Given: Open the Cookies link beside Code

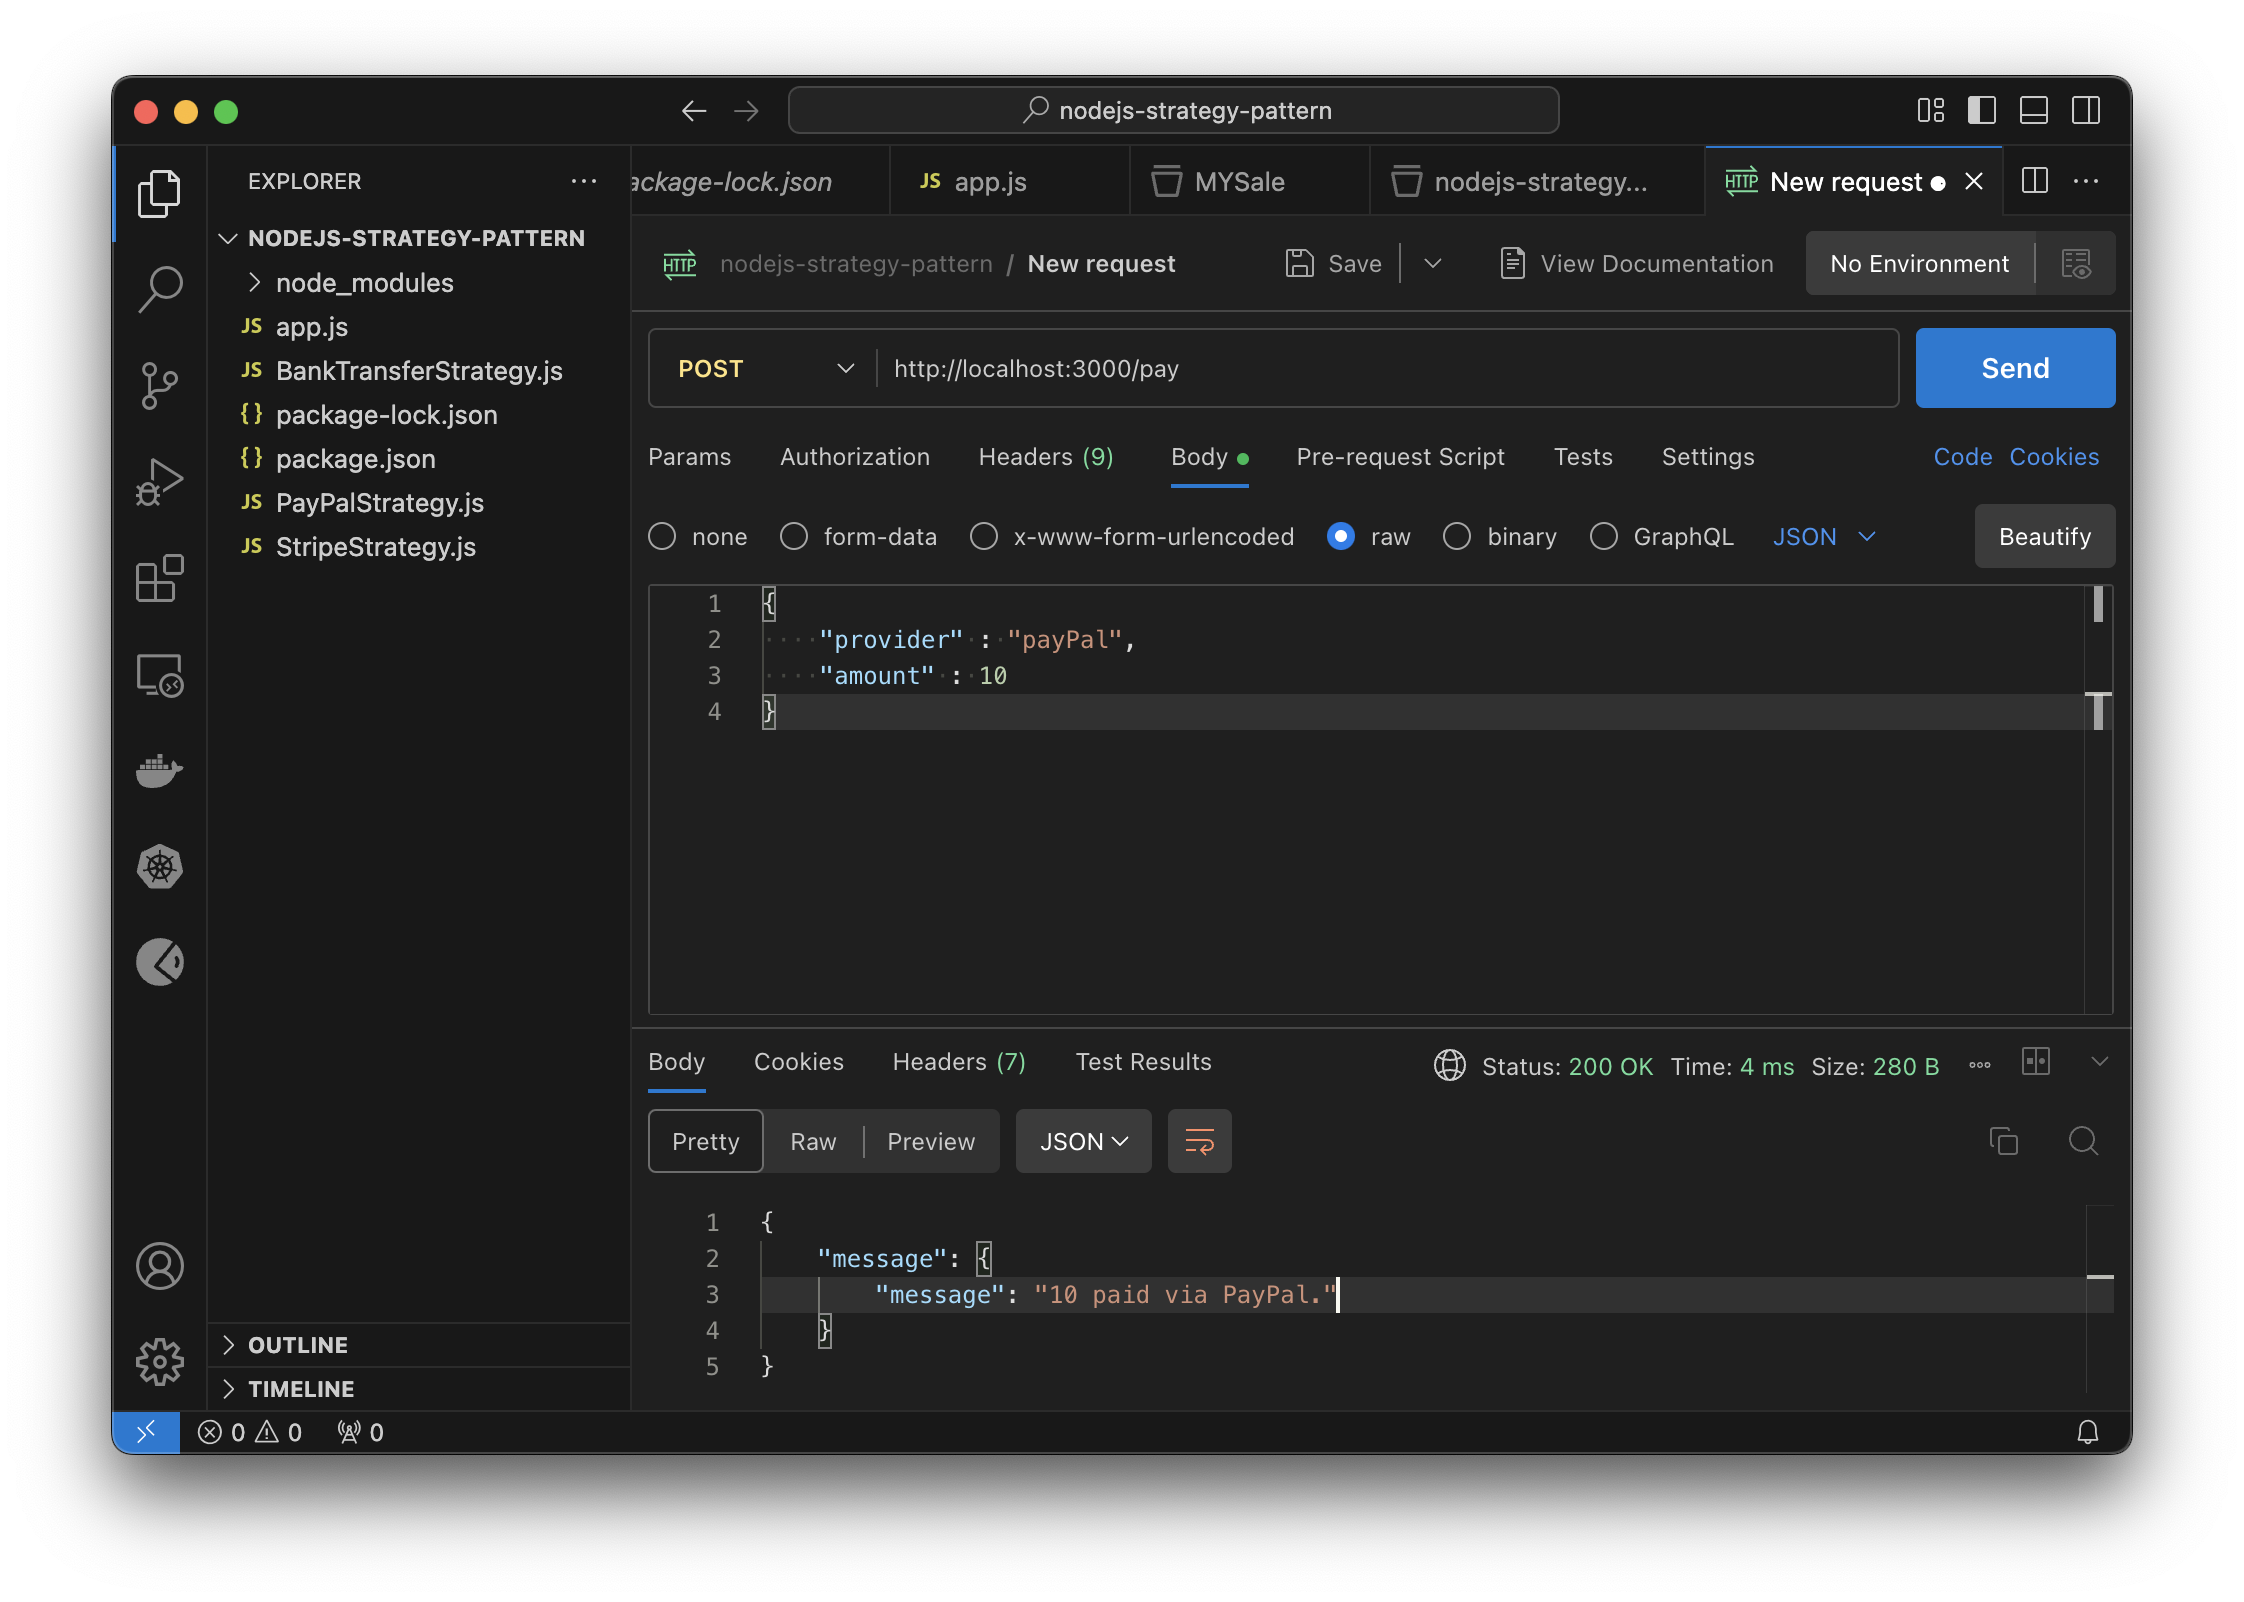Looking at the screenshot, I should click(x=2054, y=457).
